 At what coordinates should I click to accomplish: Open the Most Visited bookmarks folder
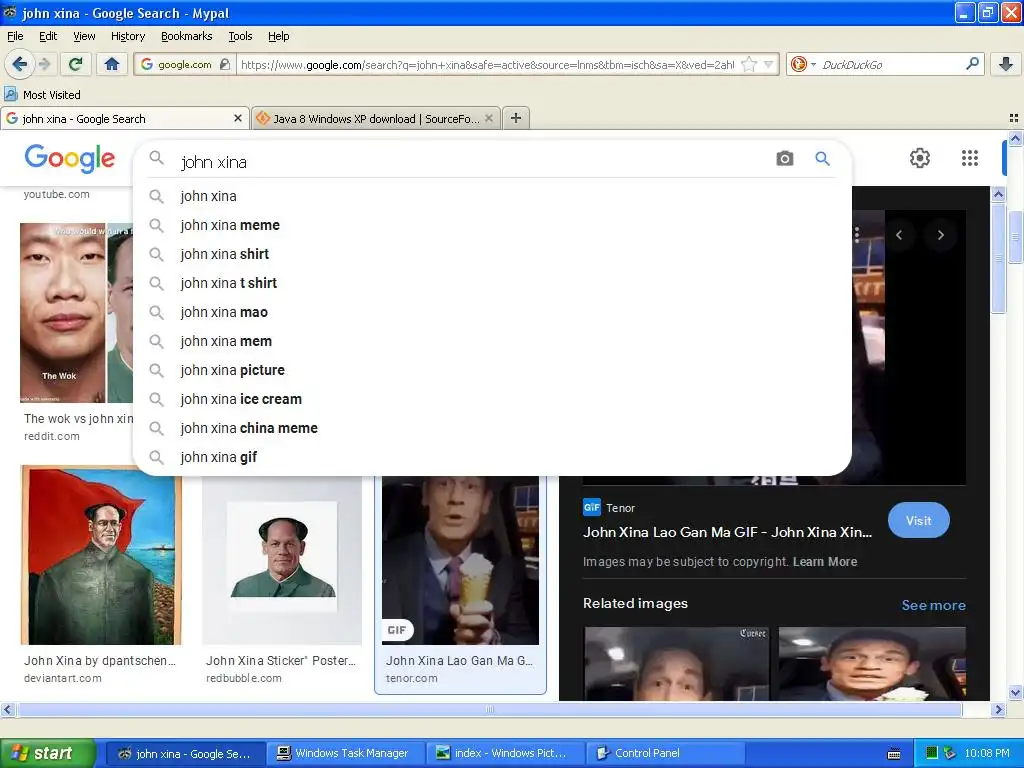(x=43, y=95)
